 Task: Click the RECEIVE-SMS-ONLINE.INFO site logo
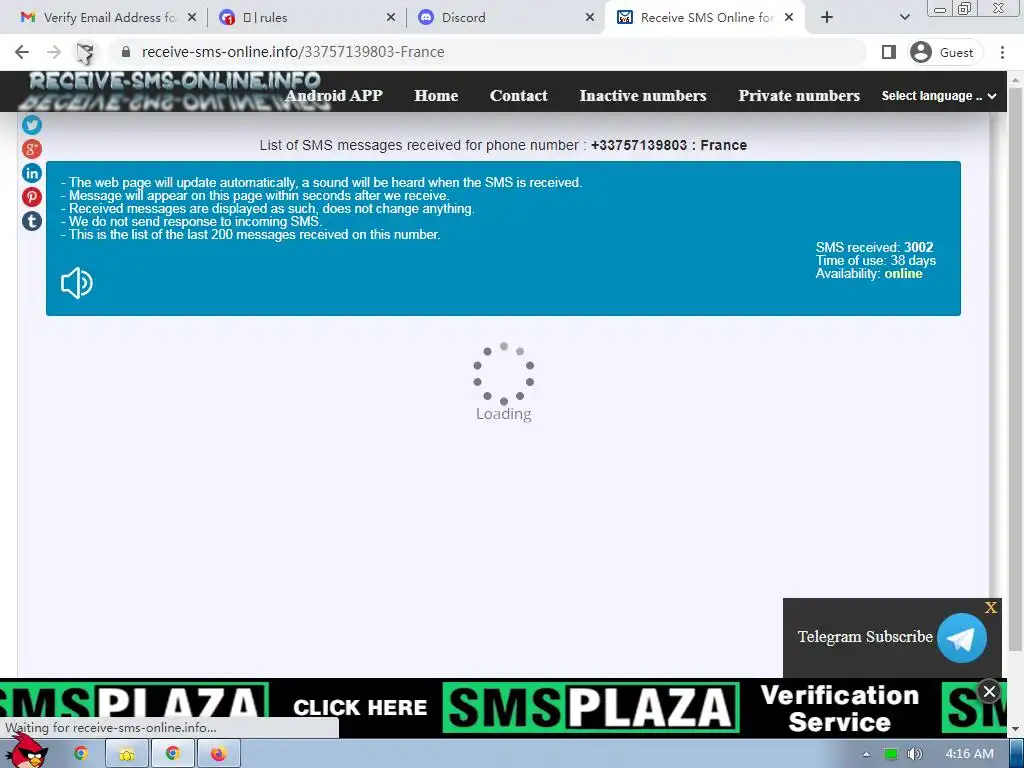pos(174,90)
